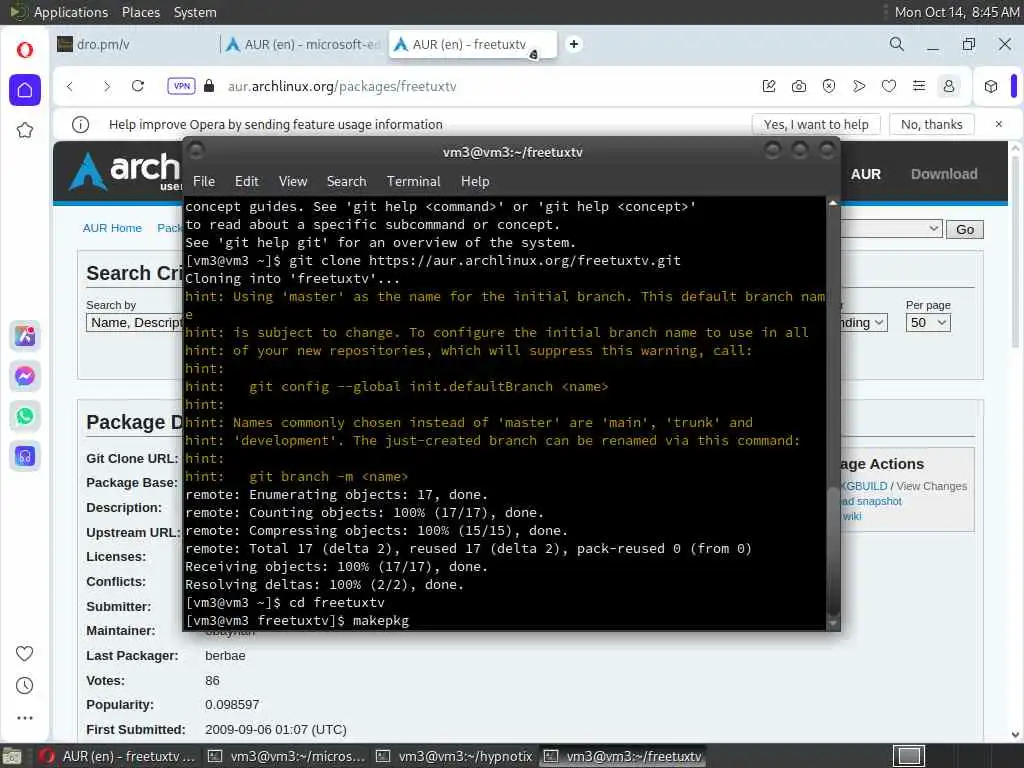This screenshot has width=1024, height=768.
Task: Click Last Packager berbae text
Action: 225,656
